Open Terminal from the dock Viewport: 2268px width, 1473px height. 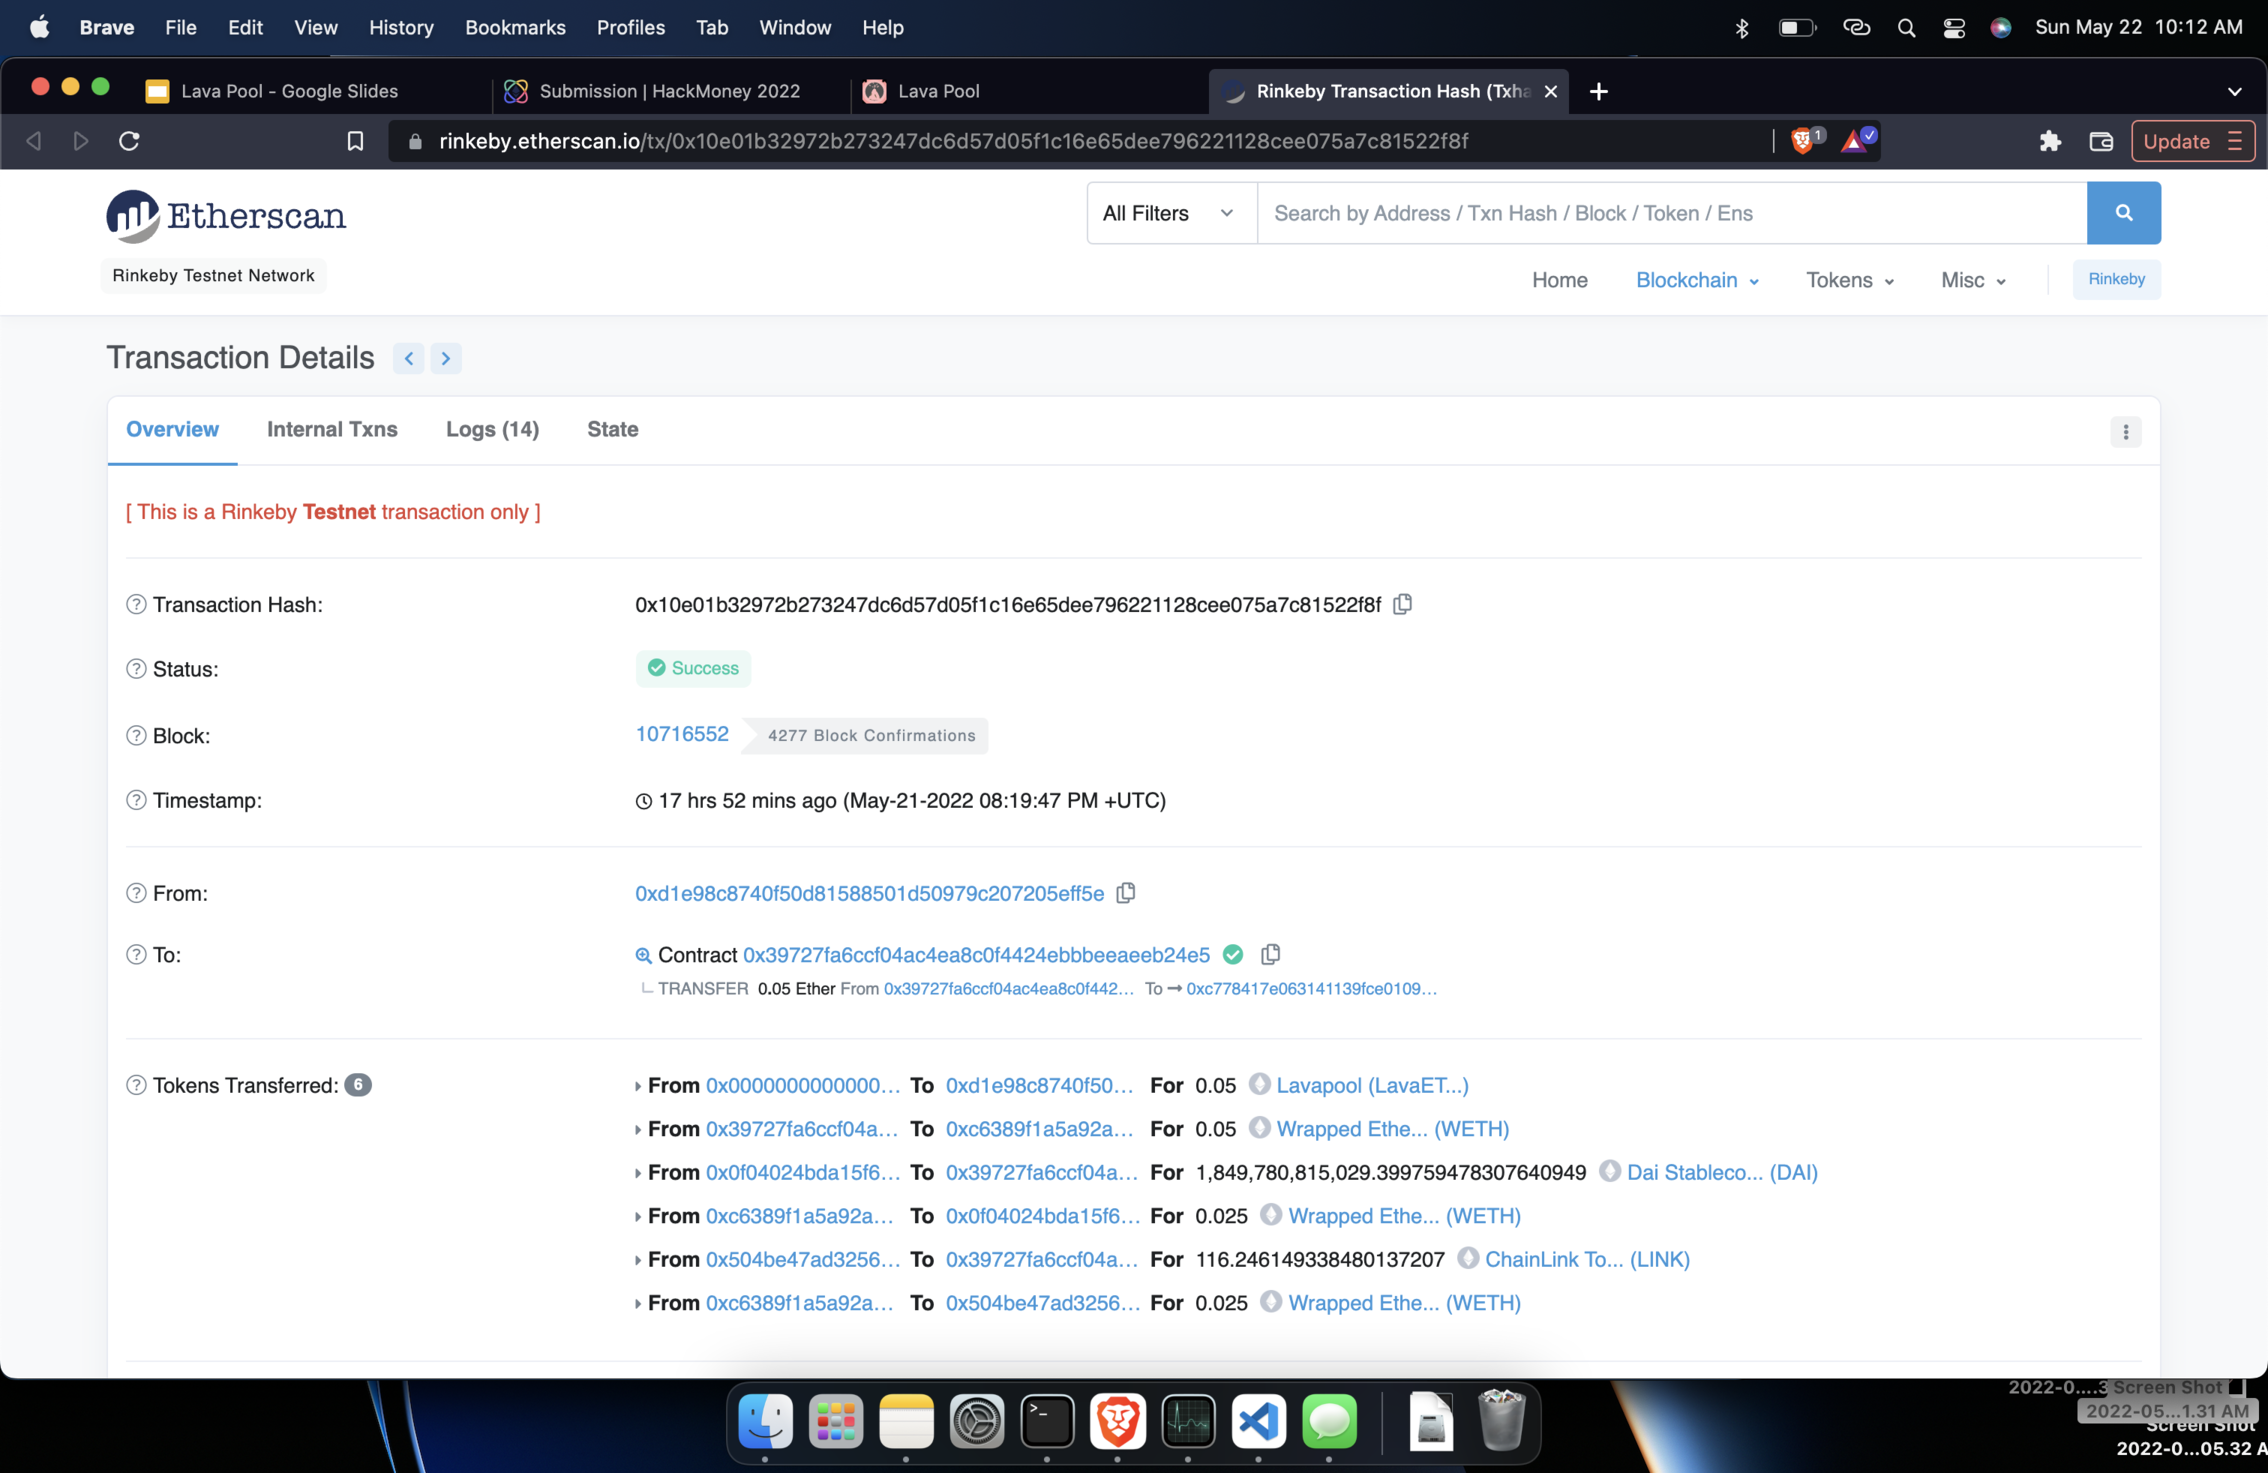[x=1047, y=1421]
